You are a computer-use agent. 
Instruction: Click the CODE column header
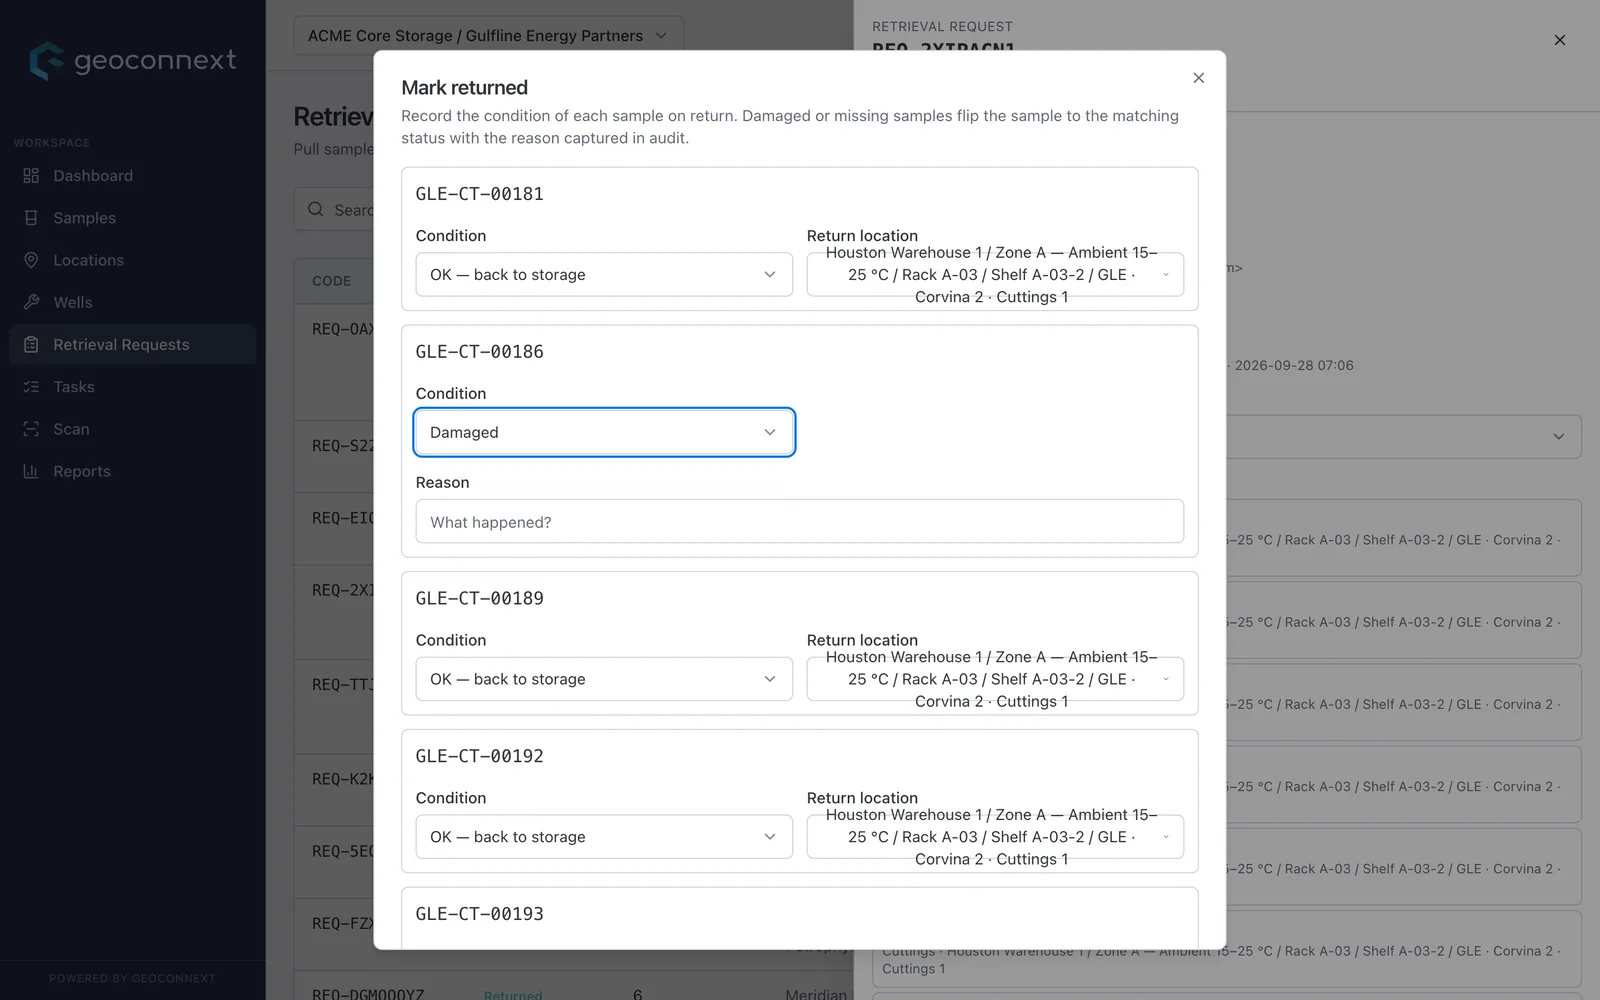click(x=332, y=281)
